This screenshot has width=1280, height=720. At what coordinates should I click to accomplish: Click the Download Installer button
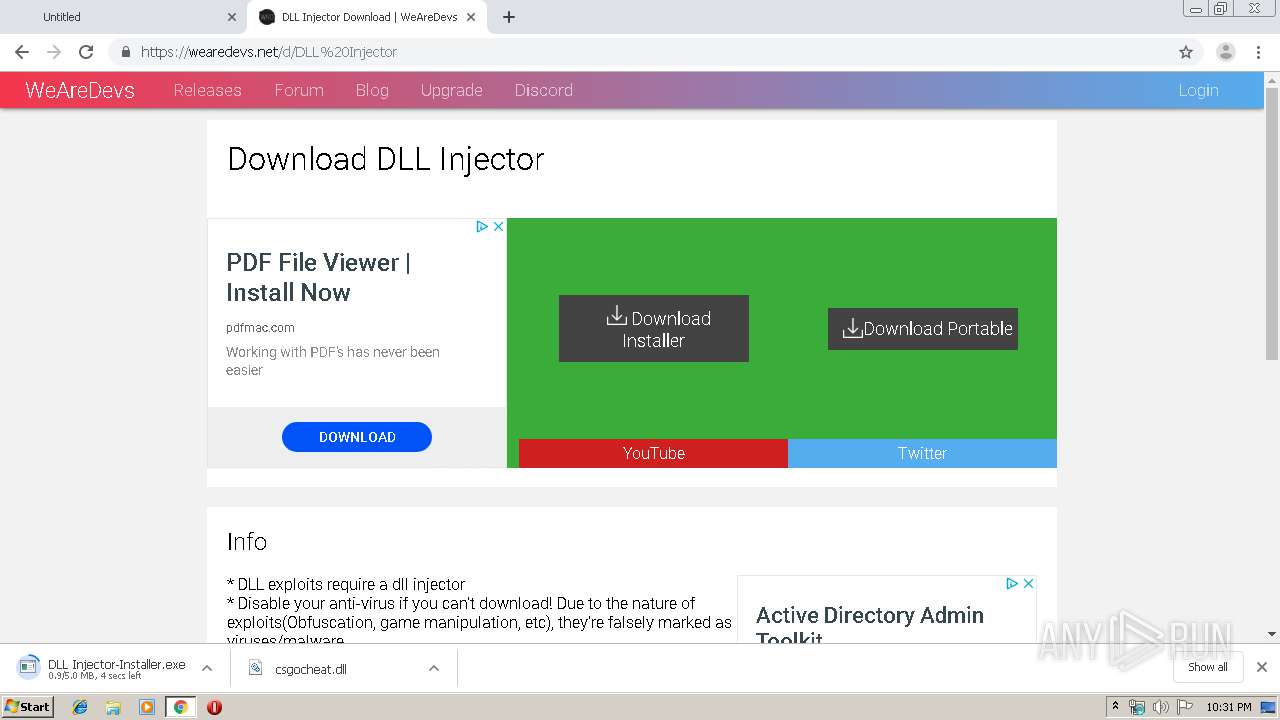coord(654,329)
